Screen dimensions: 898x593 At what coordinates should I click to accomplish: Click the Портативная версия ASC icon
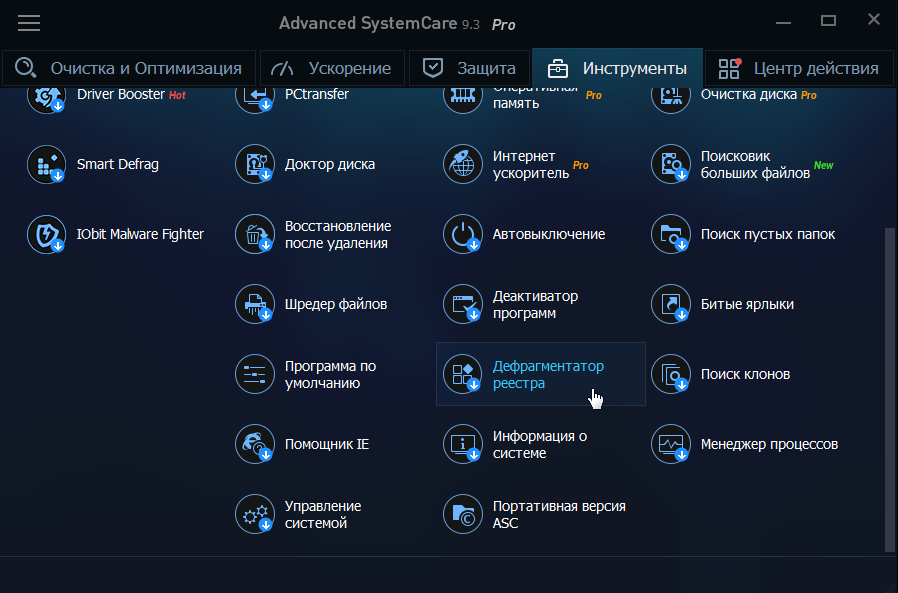pyautogui.click(x=462, y=513)
